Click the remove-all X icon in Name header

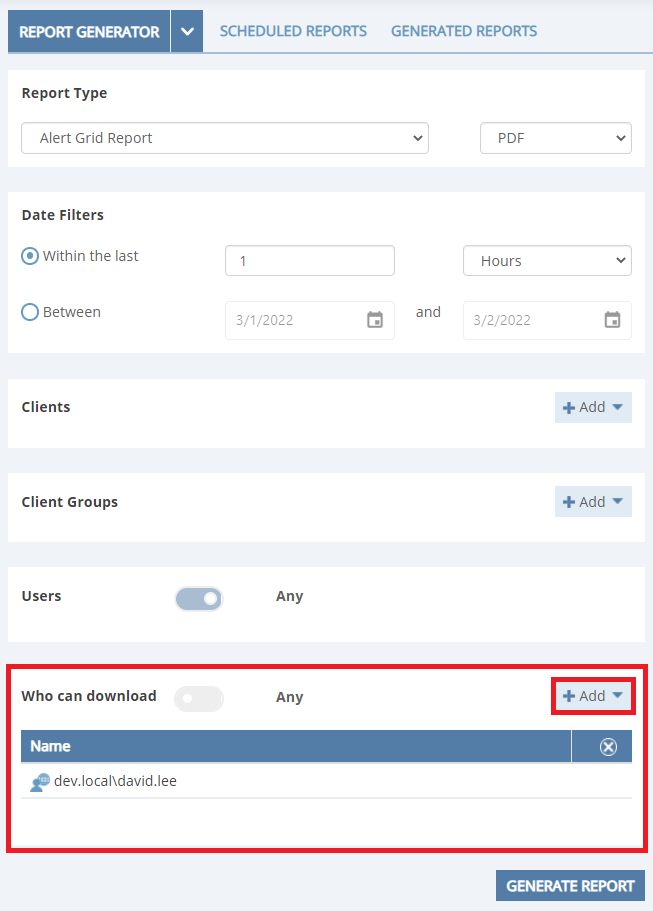(x=608, y=747)
